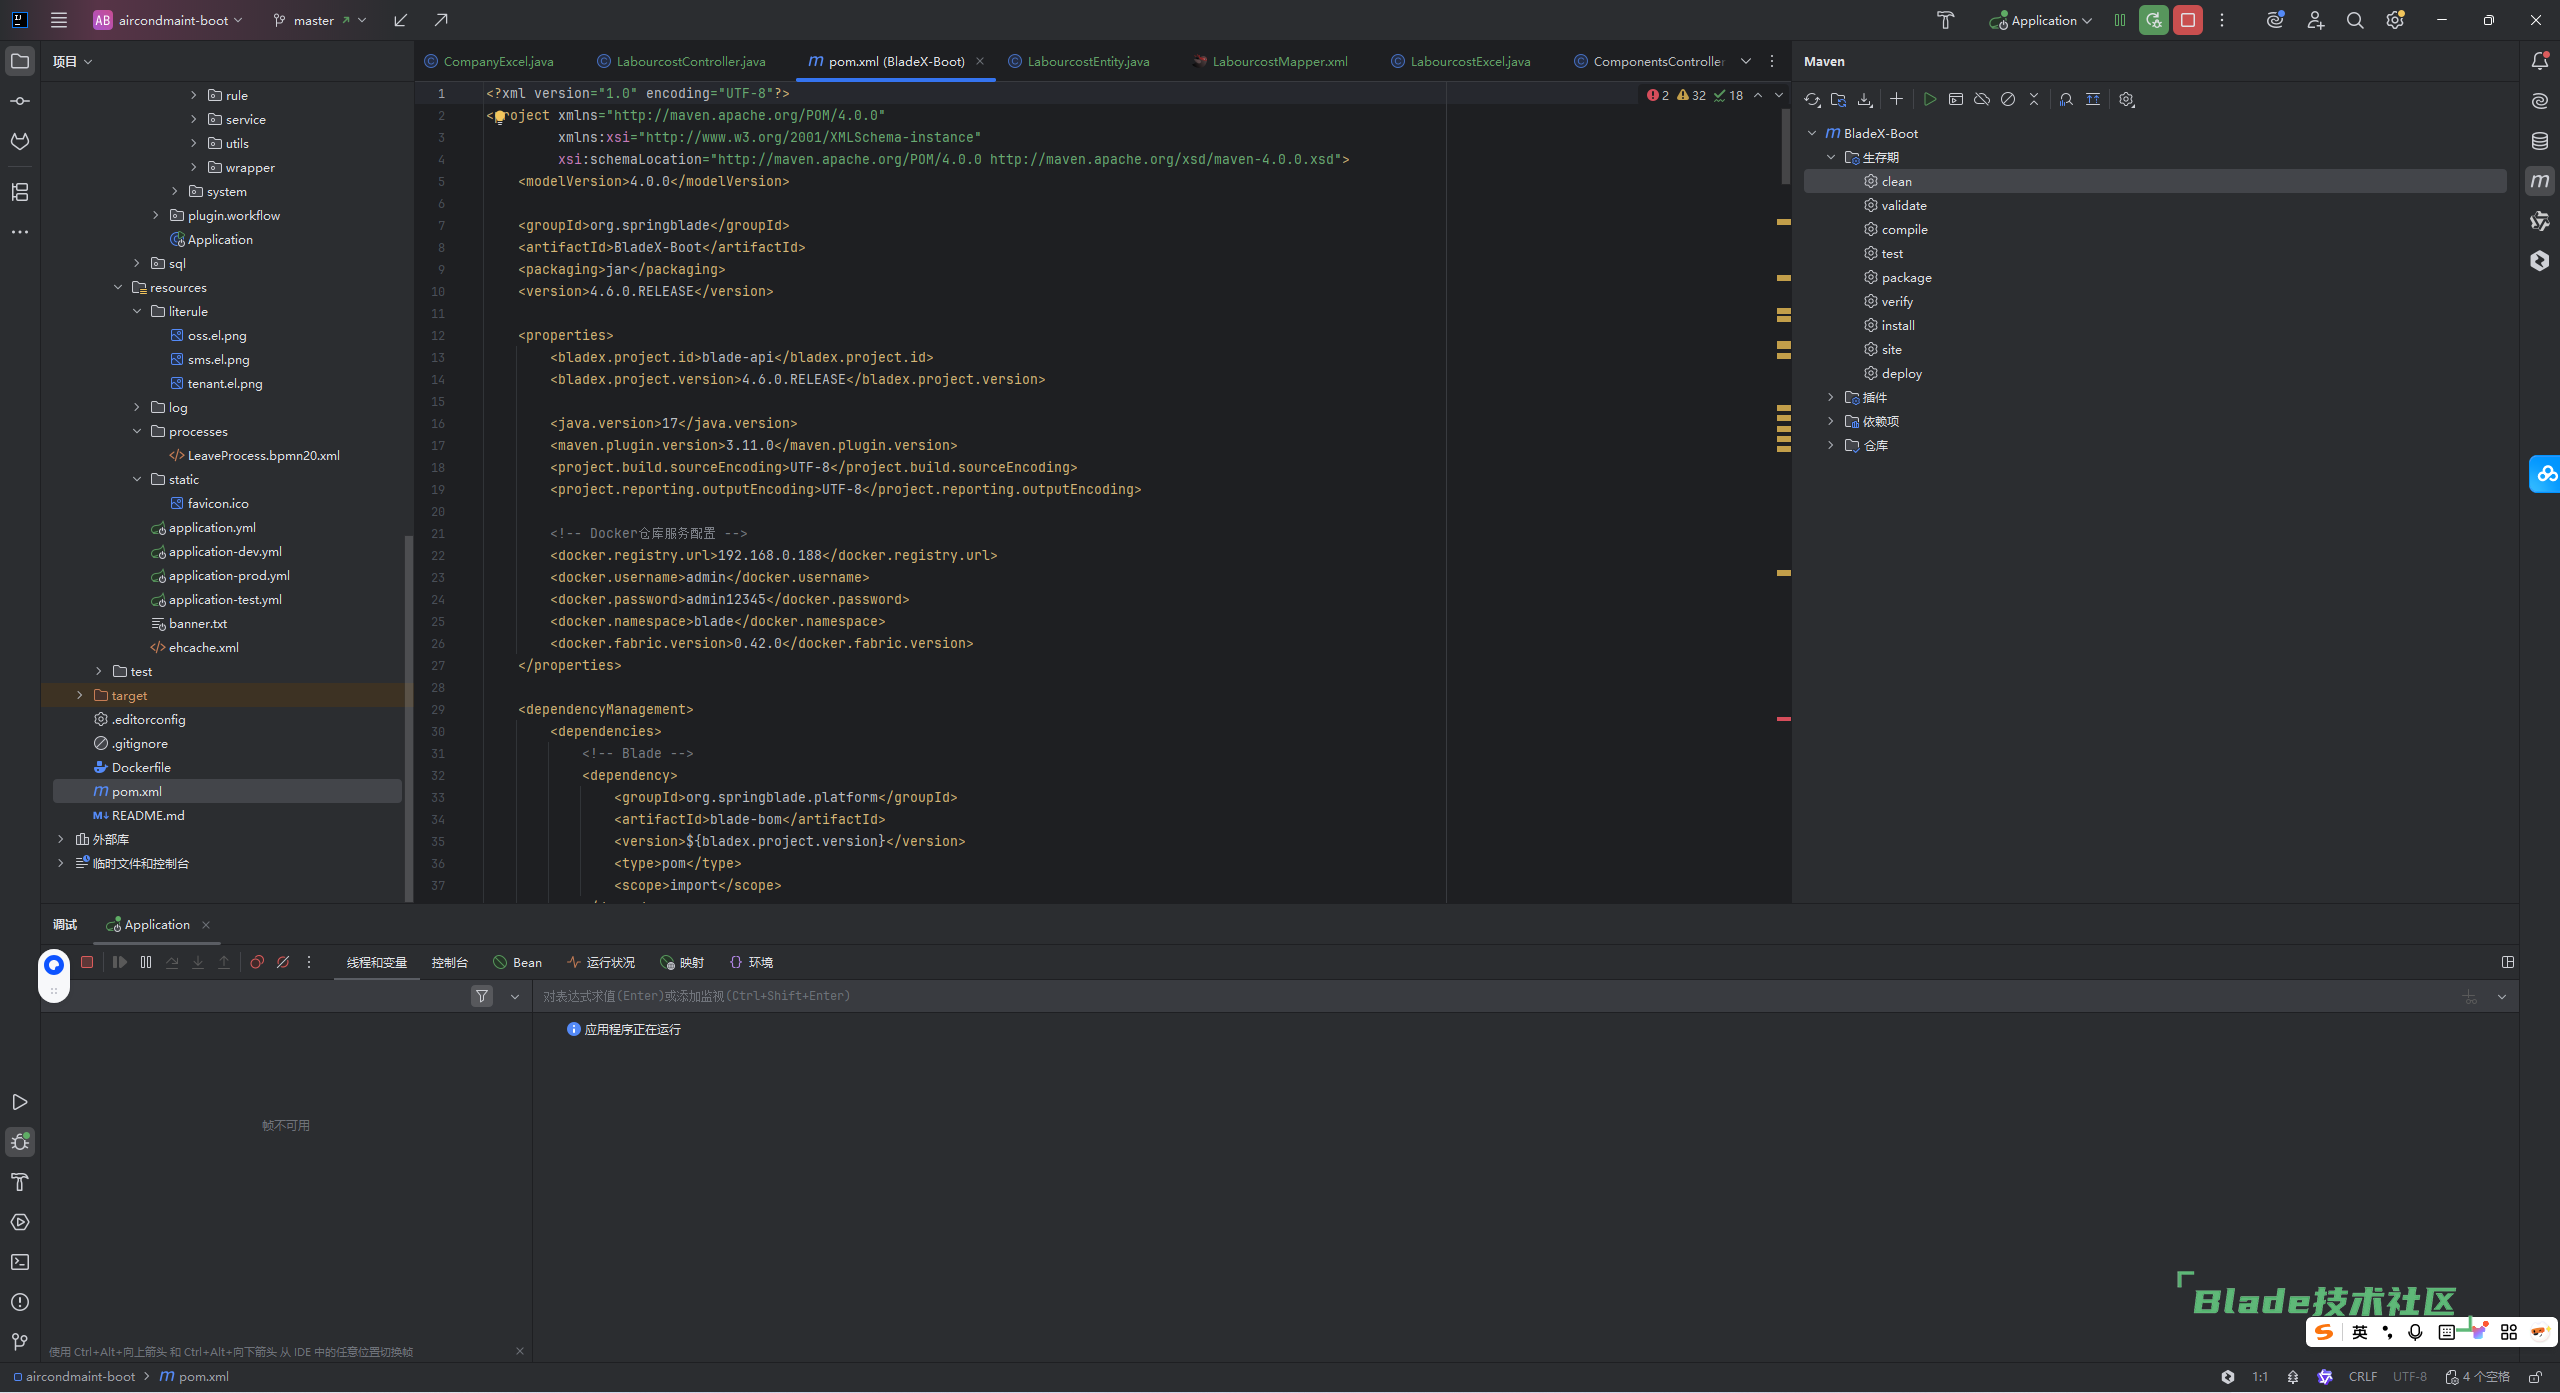Open Git tool window at bottom left
This screenshot has height=1393, width=2560.
pos(20,1342)
